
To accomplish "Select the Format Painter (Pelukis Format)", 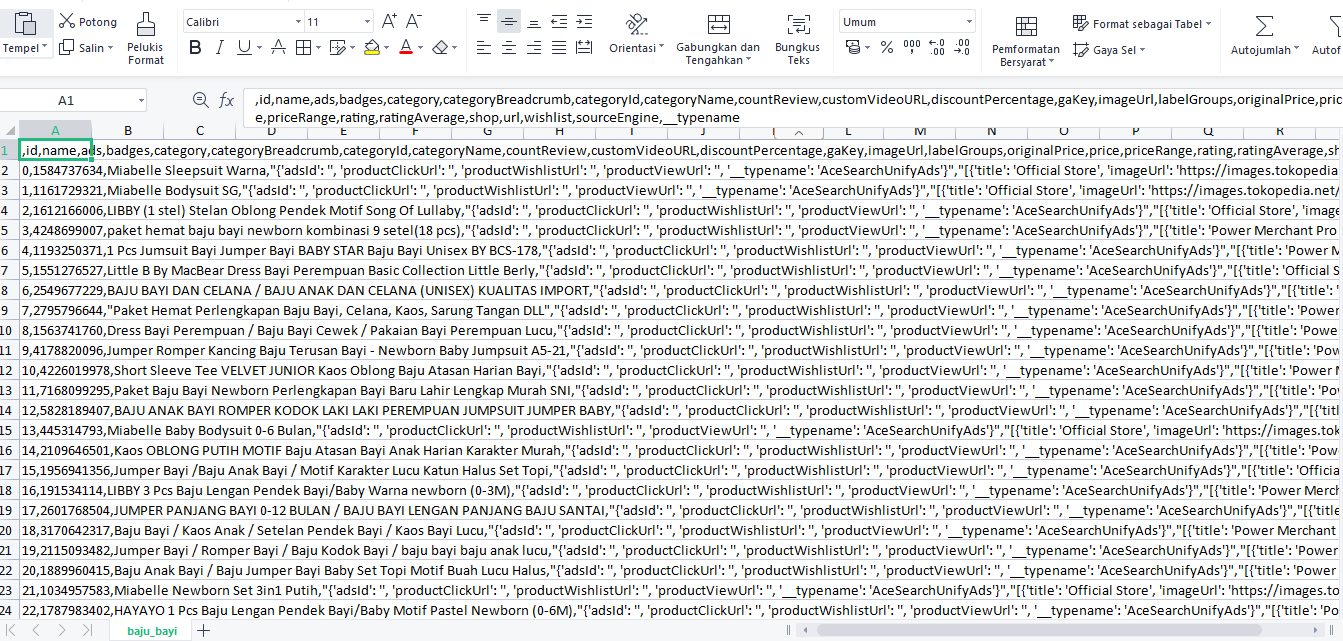I will coord(146,40).
